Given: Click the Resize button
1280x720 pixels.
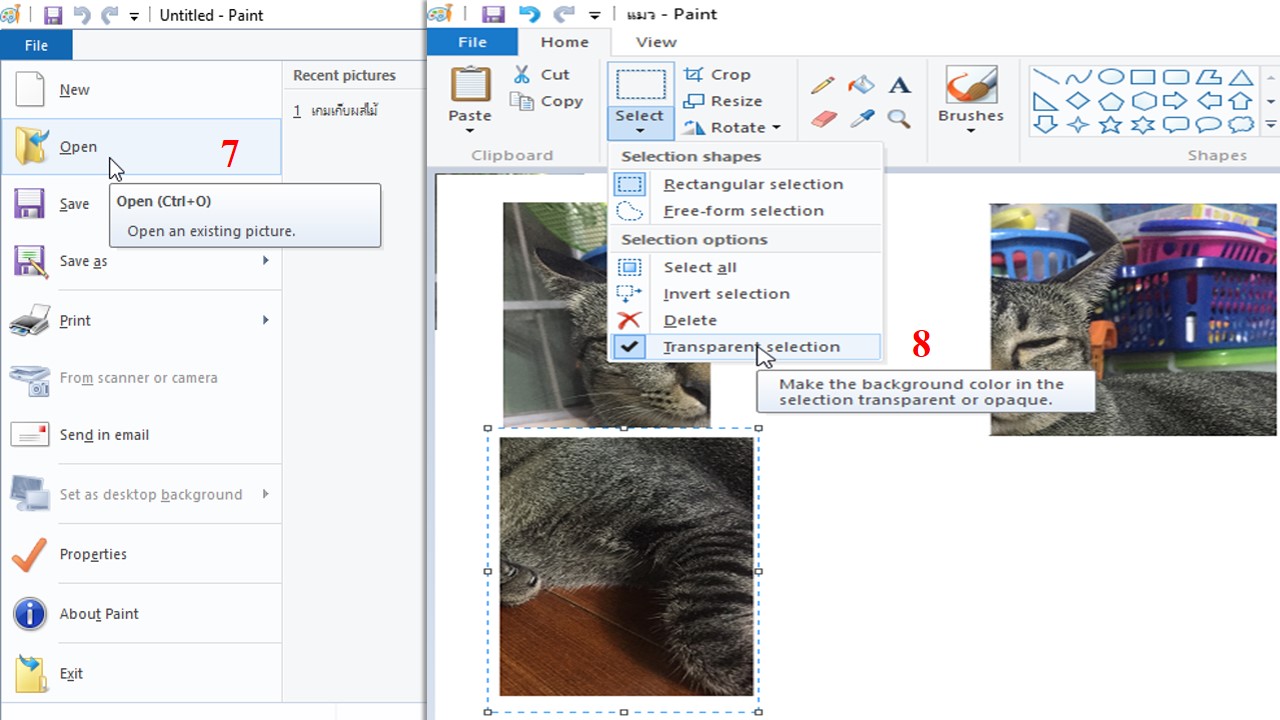Looking at the screenshot, I should [723, 101].
